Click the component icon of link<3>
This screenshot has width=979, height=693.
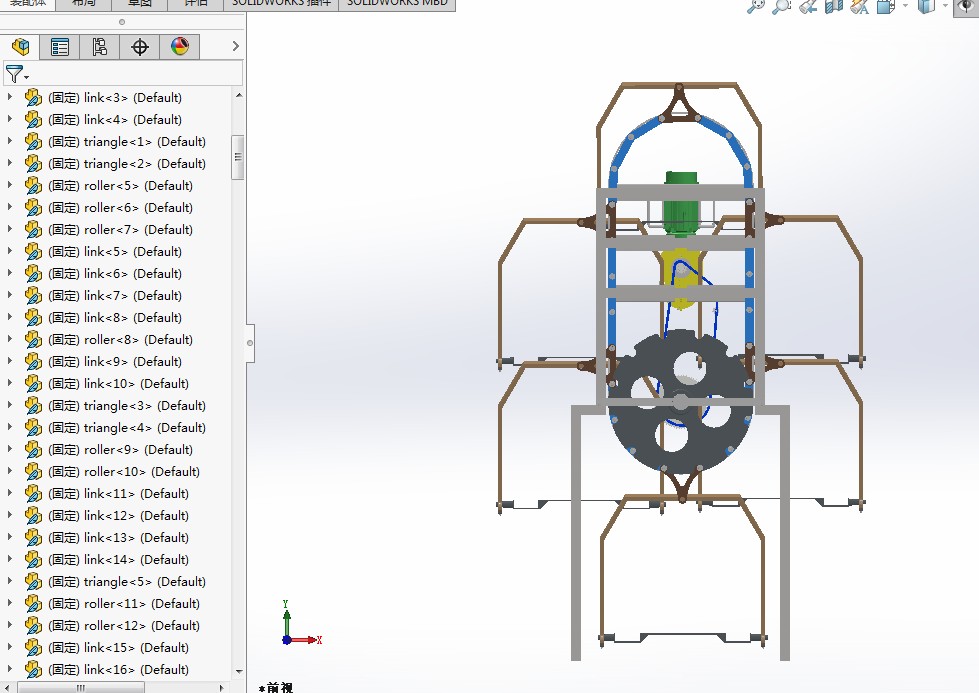[x=33, y=97]
